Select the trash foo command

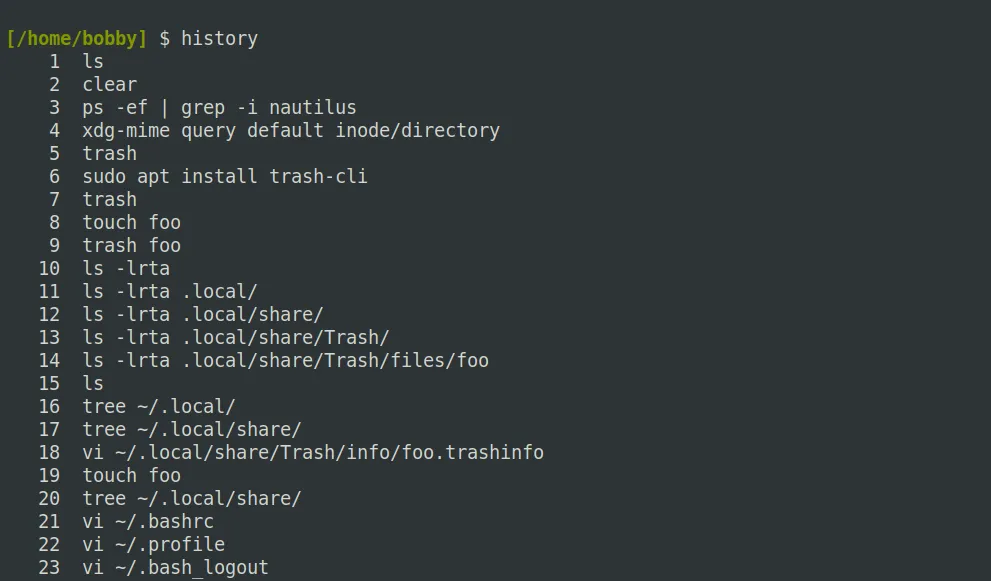pyautogui.click(x=131, y=246)
